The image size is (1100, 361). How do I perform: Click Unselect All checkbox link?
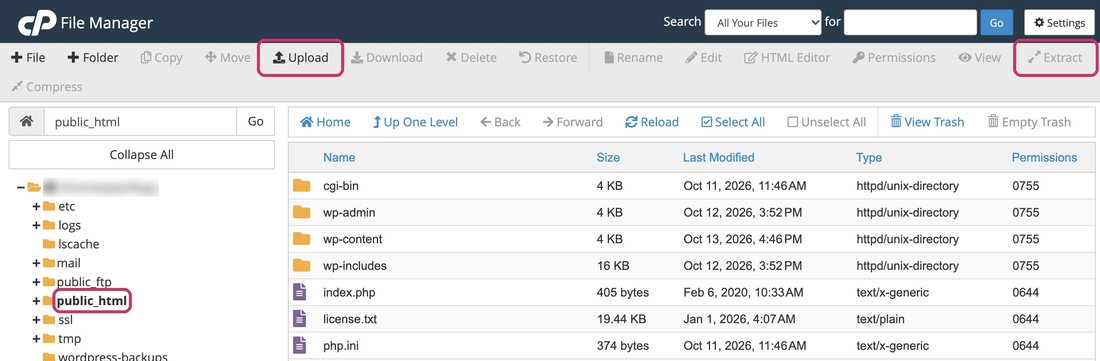coord(826,122)
